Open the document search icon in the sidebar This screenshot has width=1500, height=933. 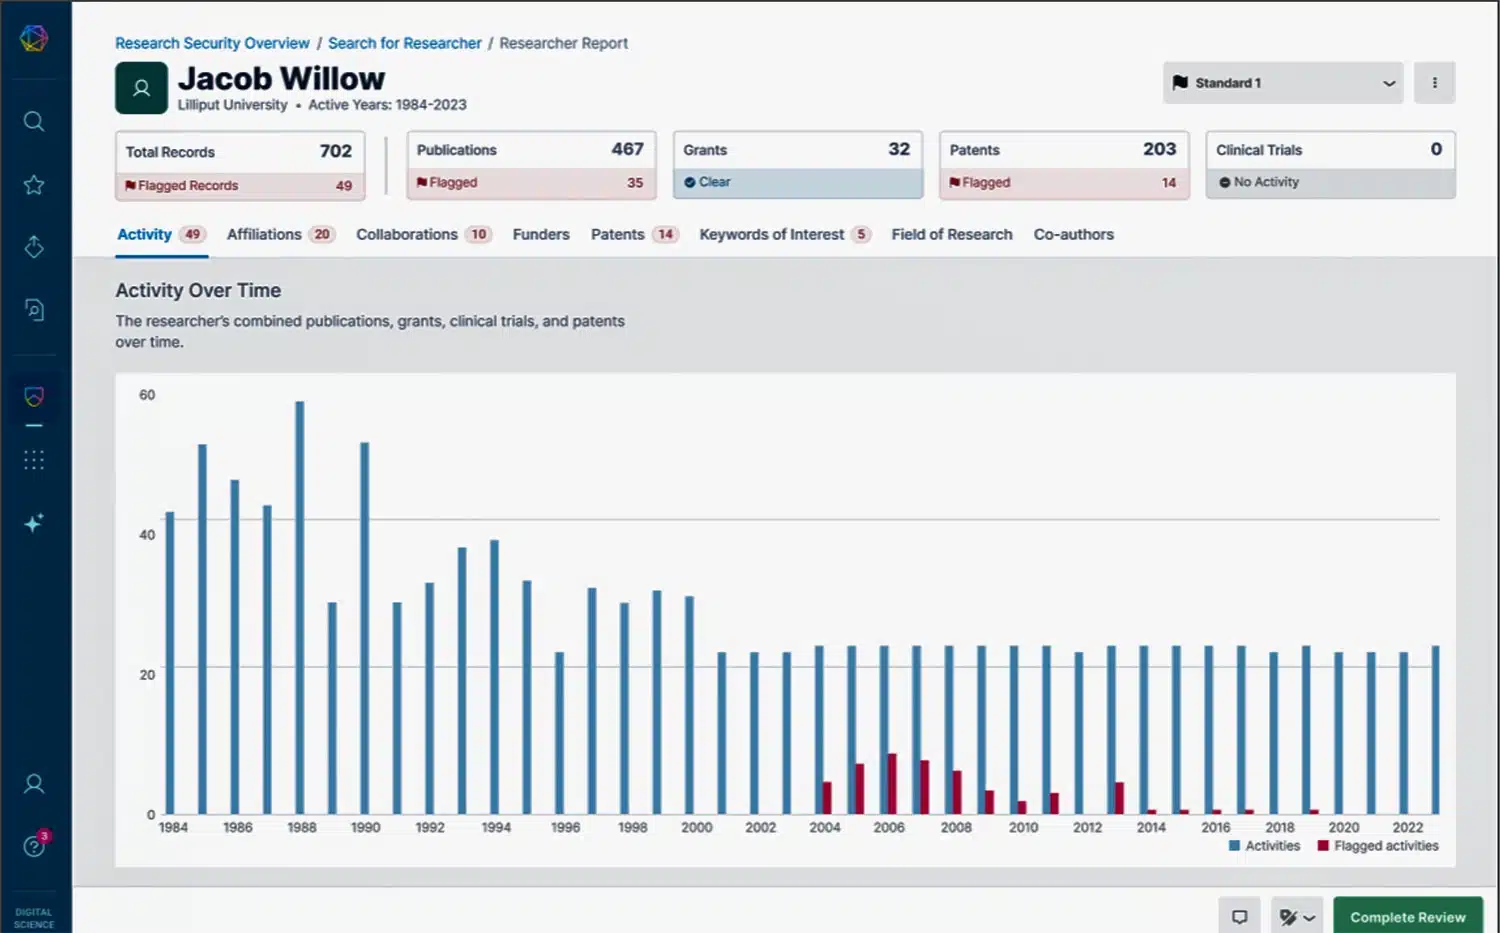coord(34,310)
